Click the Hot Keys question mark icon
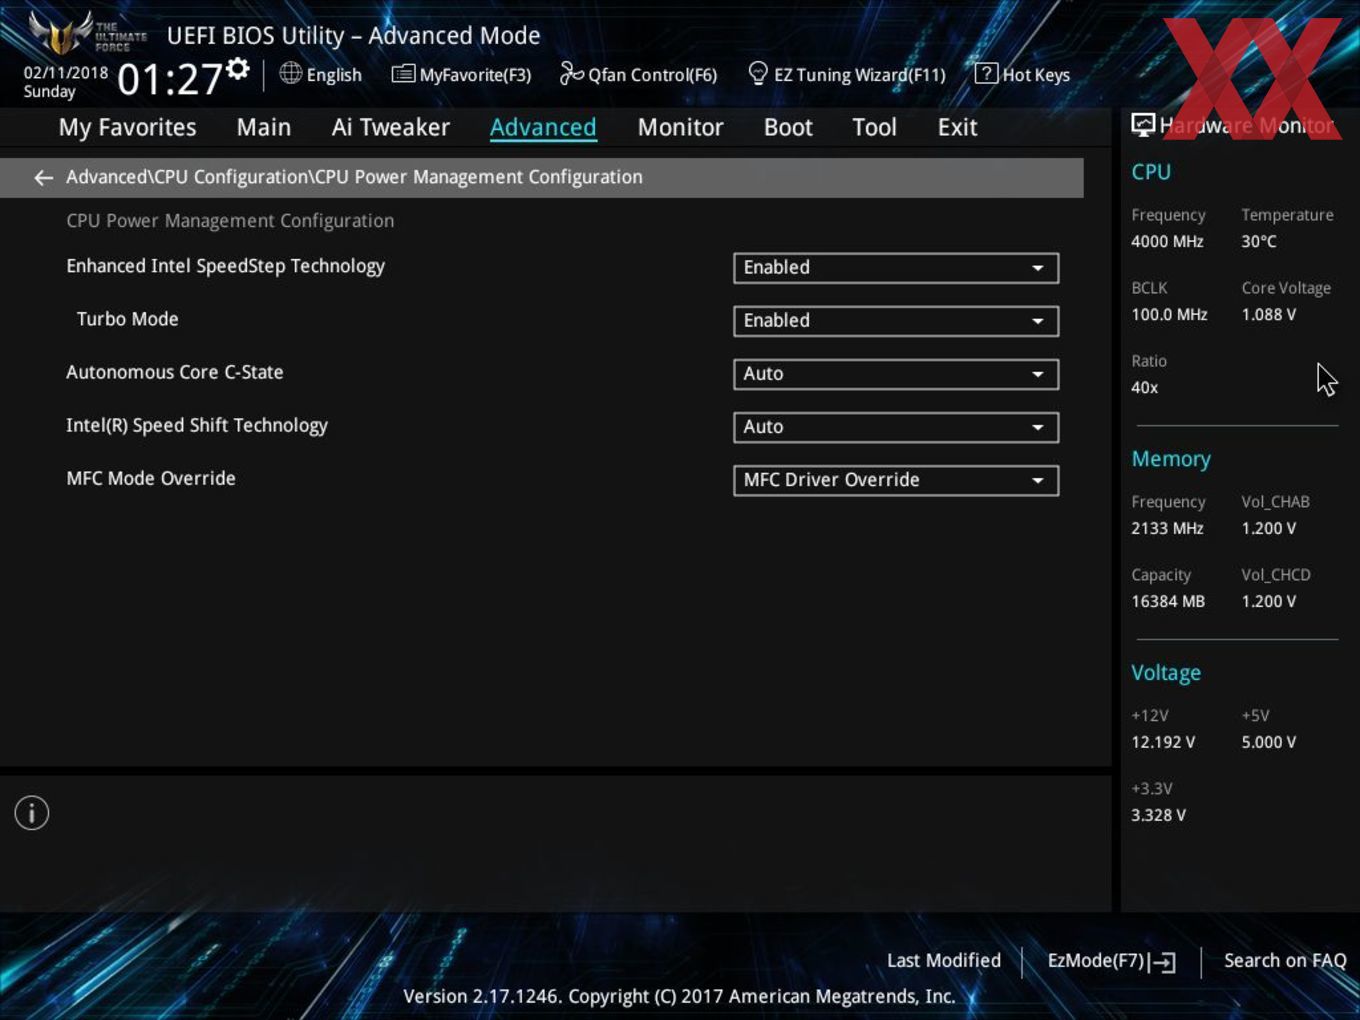 (986, 73)
